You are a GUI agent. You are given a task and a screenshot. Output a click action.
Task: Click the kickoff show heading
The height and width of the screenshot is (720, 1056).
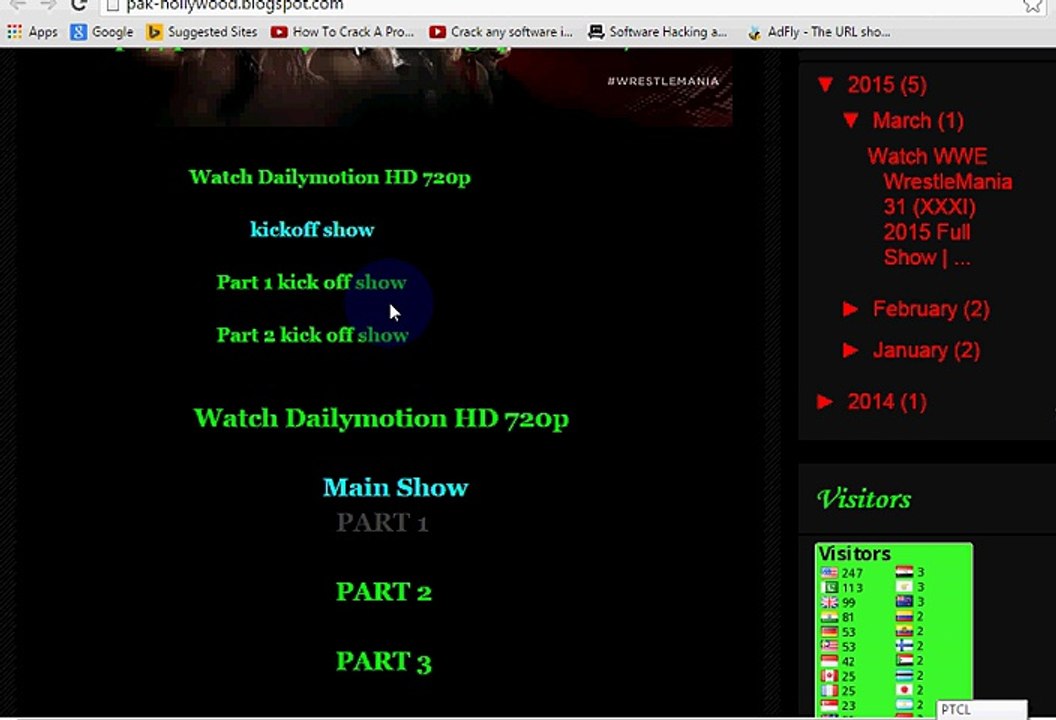click(312, 230)
